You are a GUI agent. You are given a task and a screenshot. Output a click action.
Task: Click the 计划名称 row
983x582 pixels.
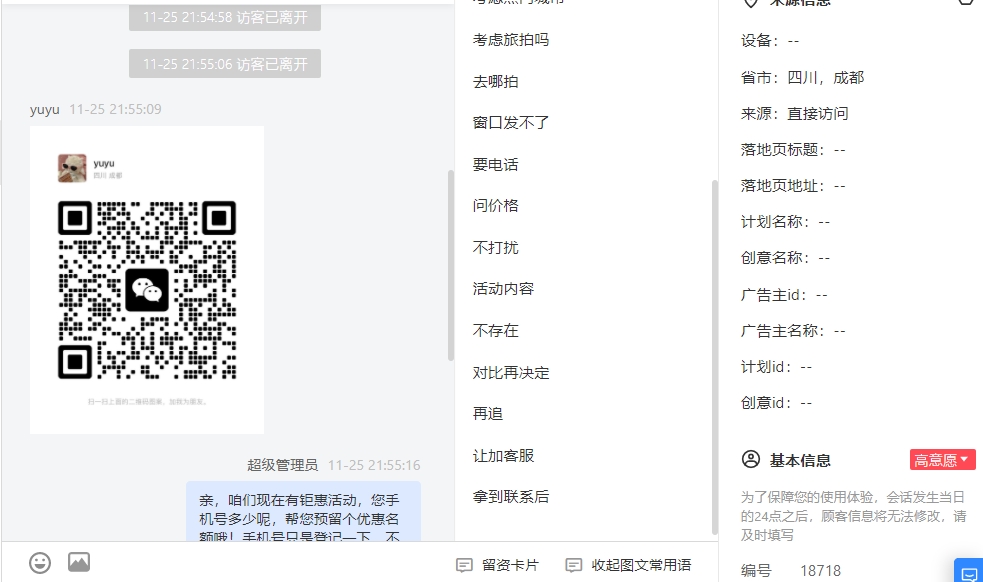pyautogui.click(x=786, y=221)
